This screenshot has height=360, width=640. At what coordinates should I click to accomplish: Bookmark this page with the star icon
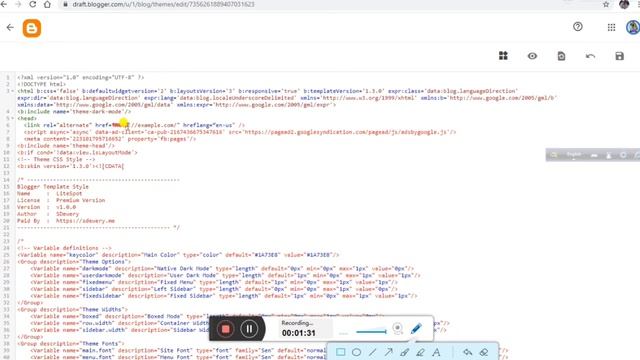606,4
